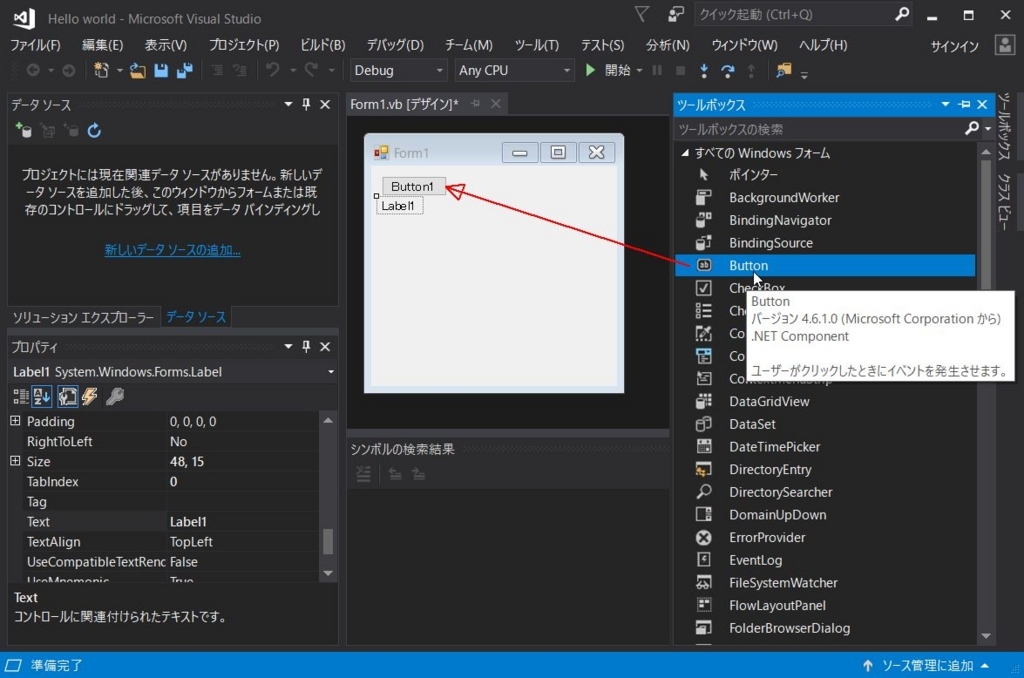This screenshot has height=678, width=1024.
Task: Click the toolbox search magnifier icon
Action: 972,129
